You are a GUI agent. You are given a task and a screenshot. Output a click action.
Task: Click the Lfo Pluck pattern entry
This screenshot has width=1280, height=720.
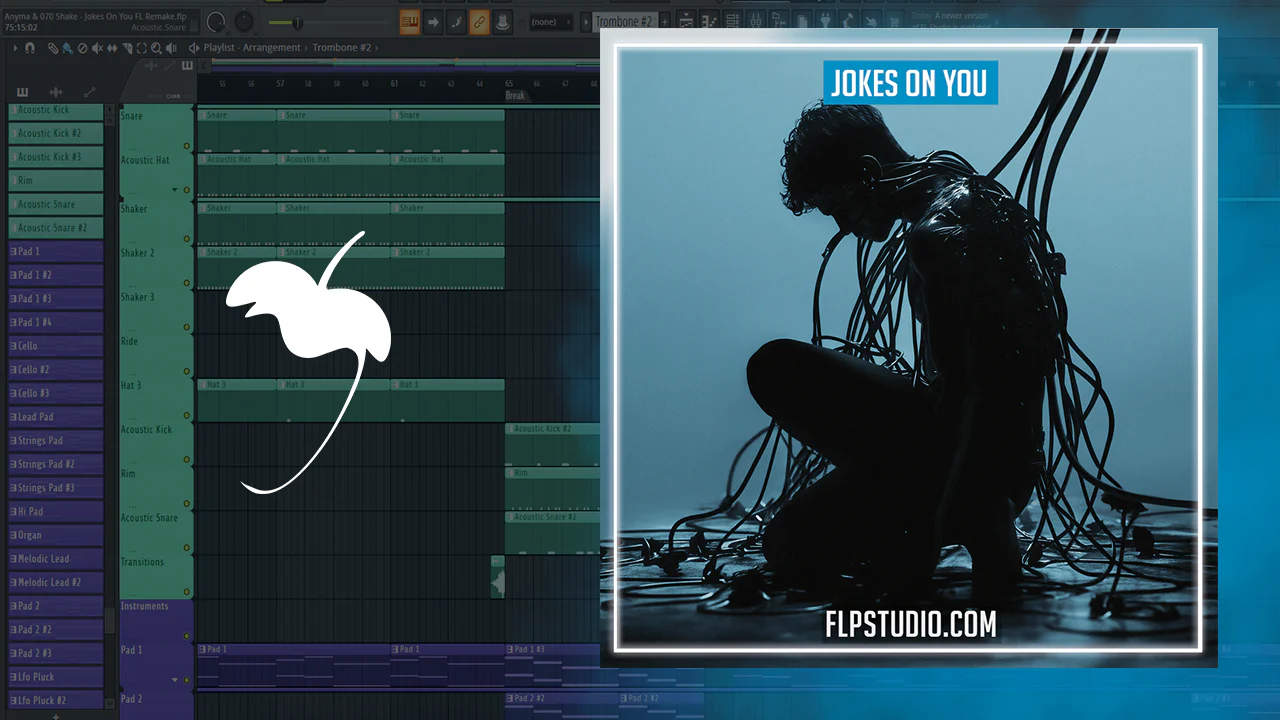[x=56, y=677]
